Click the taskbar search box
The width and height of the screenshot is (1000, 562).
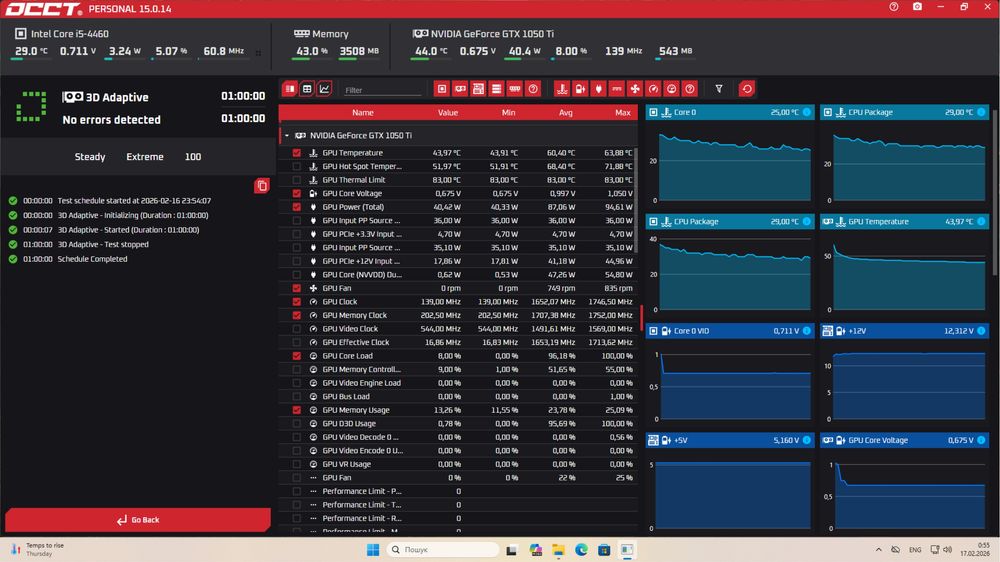click(443, 549)
